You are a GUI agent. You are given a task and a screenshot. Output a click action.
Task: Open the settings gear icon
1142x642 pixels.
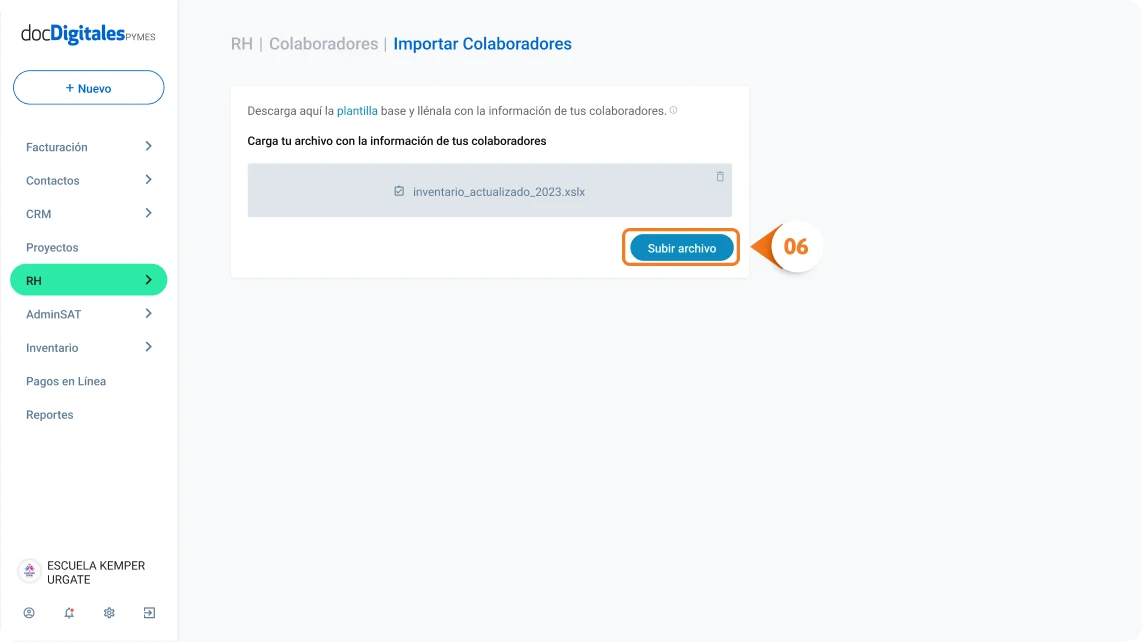(109, 613)
